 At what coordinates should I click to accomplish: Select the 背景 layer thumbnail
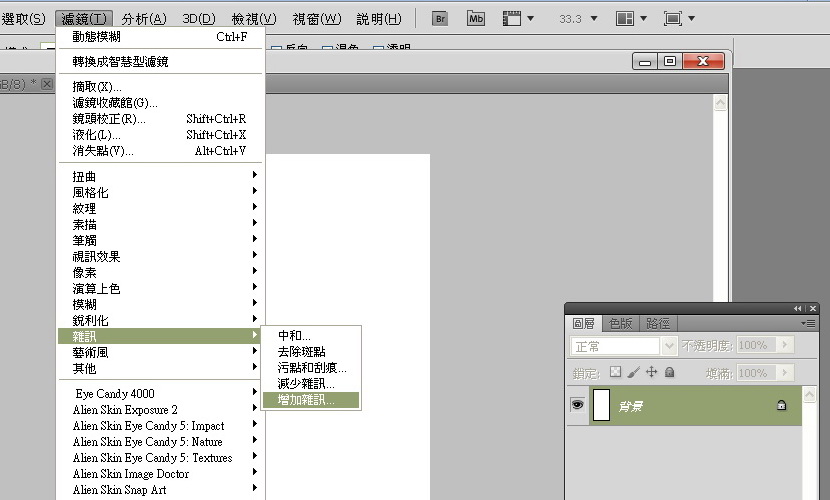[601, 405]
